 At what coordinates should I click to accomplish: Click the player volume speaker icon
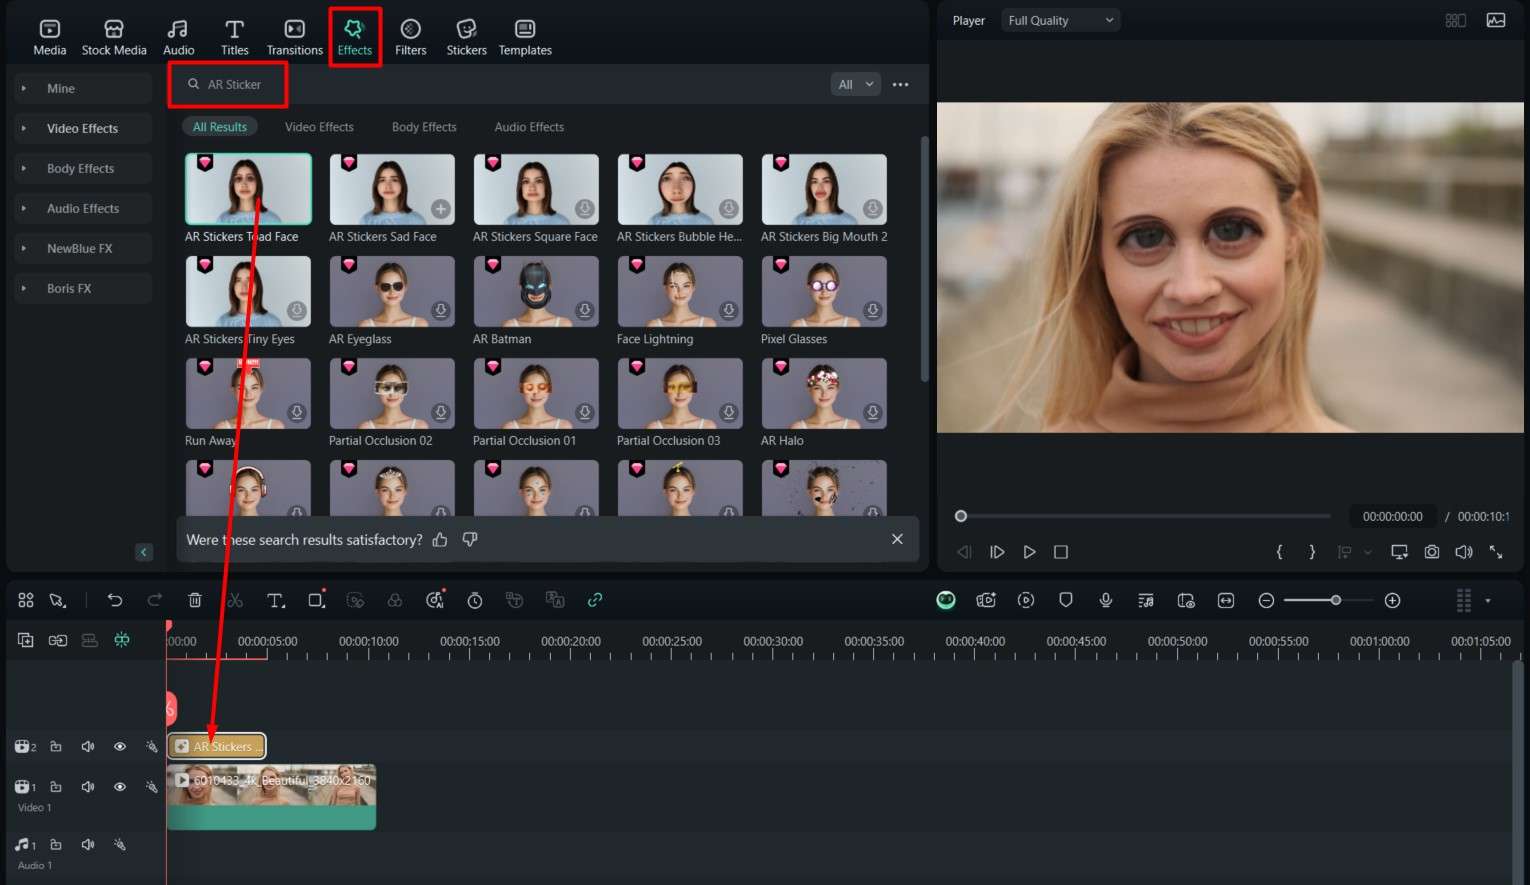tap(1464, 552)
